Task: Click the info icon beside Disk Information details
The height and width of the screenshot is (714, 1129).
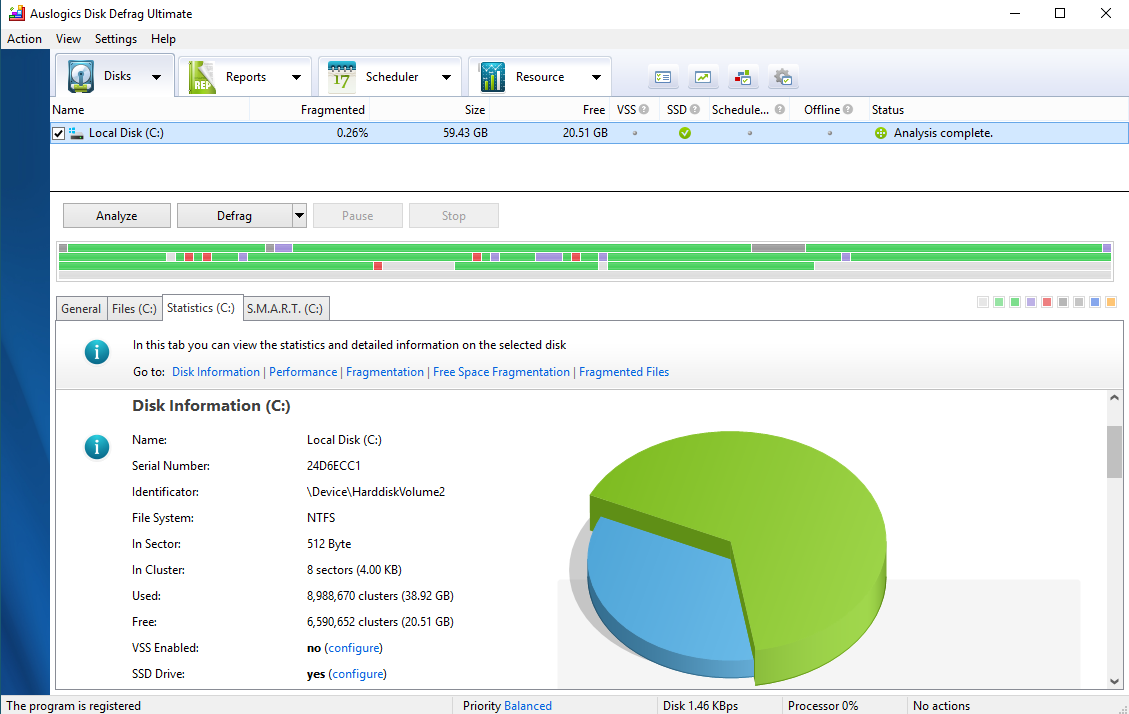Action: click(97, 447)
